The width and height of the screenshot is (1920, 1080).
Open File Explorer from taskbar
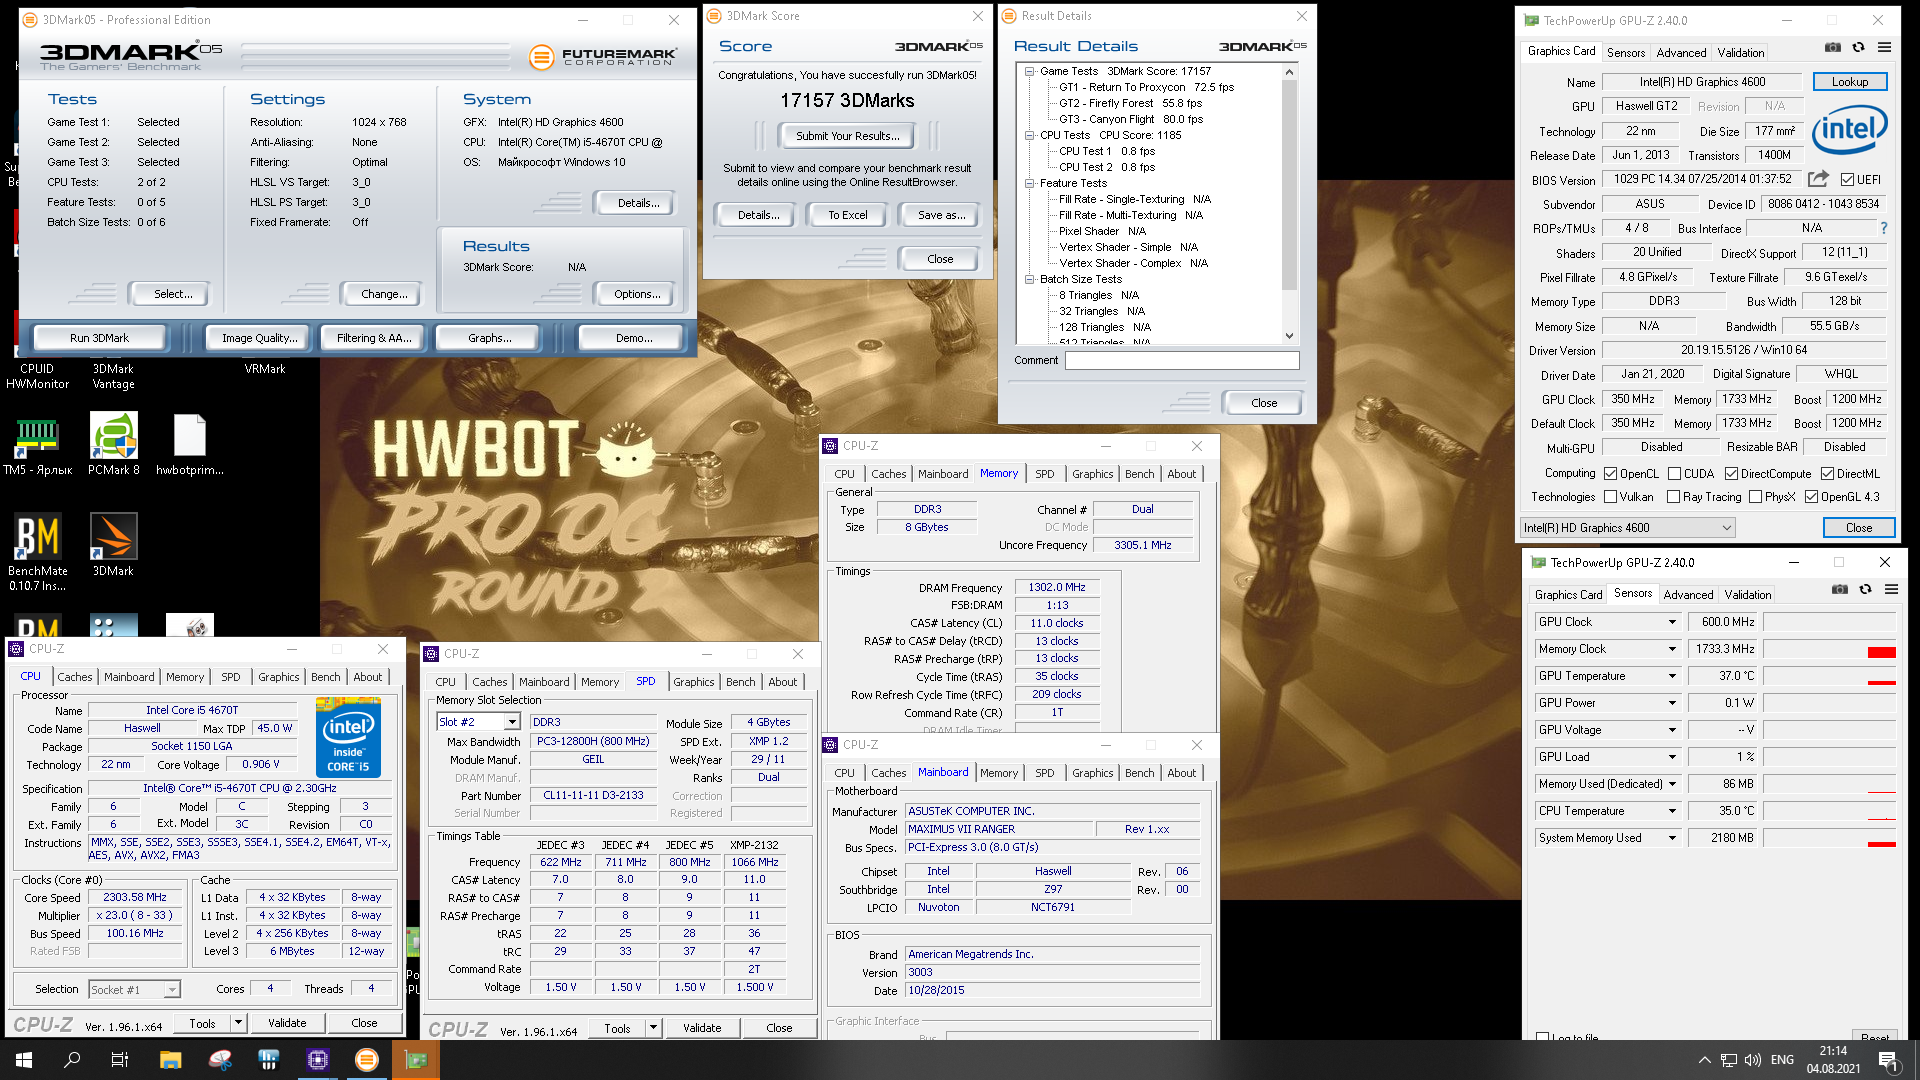(x=170, y=1060)
